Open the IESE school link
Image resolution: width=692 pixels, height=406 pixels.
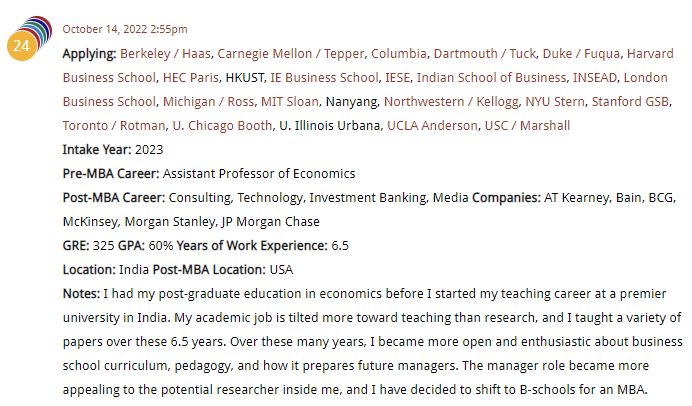pos(398,78)
